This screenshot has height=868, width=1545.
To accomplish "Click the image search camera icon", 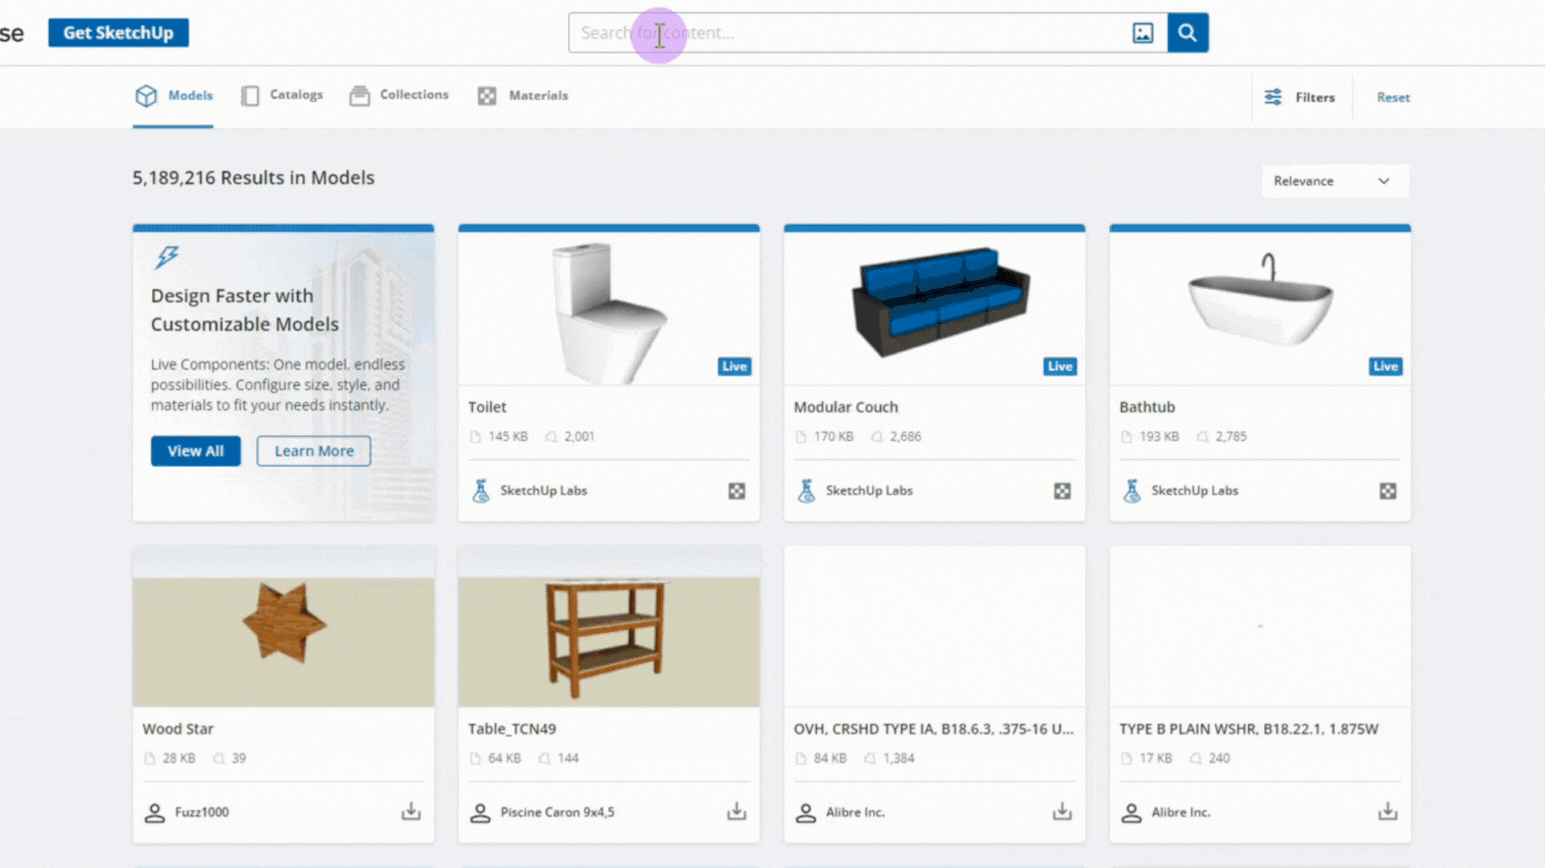I will pos(1142,33).
